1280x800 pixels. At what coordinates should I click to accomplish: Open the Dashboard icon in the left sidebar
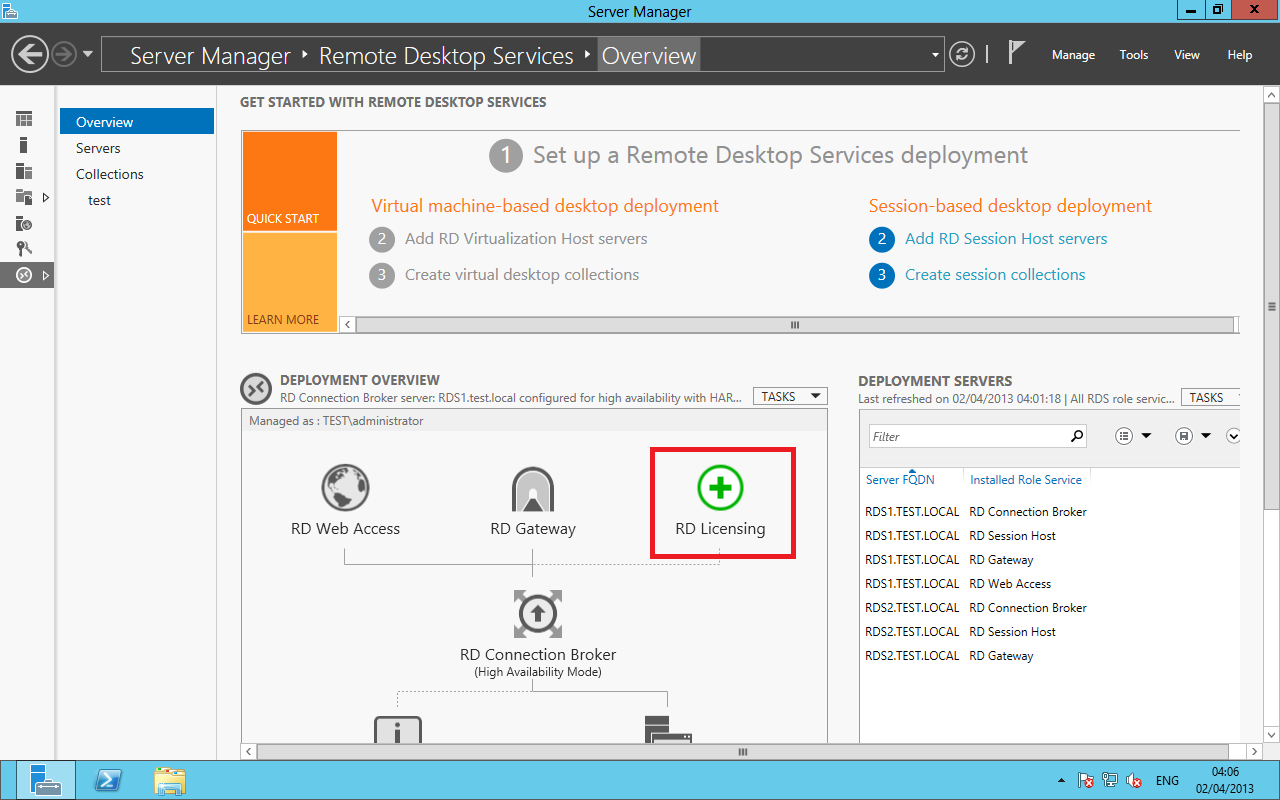click(x=24, y=119)
